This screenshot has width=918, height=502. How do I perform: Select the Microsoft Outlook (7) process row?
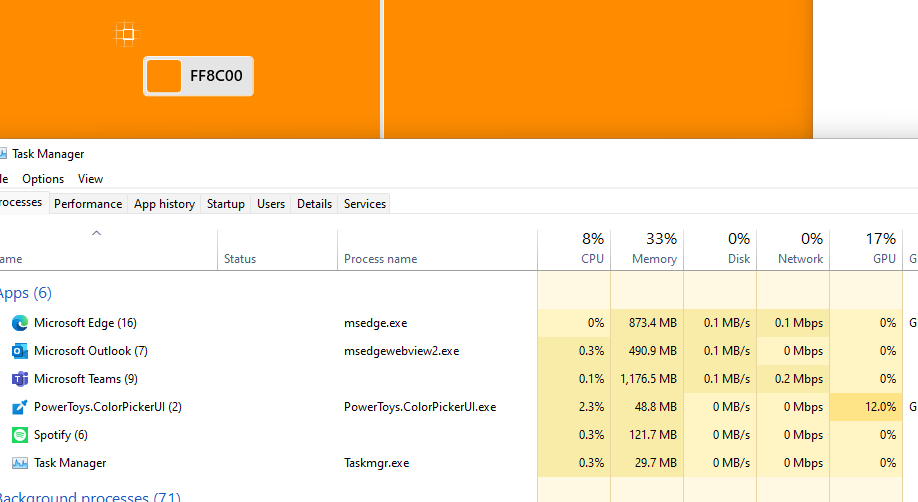coord(459,351)
